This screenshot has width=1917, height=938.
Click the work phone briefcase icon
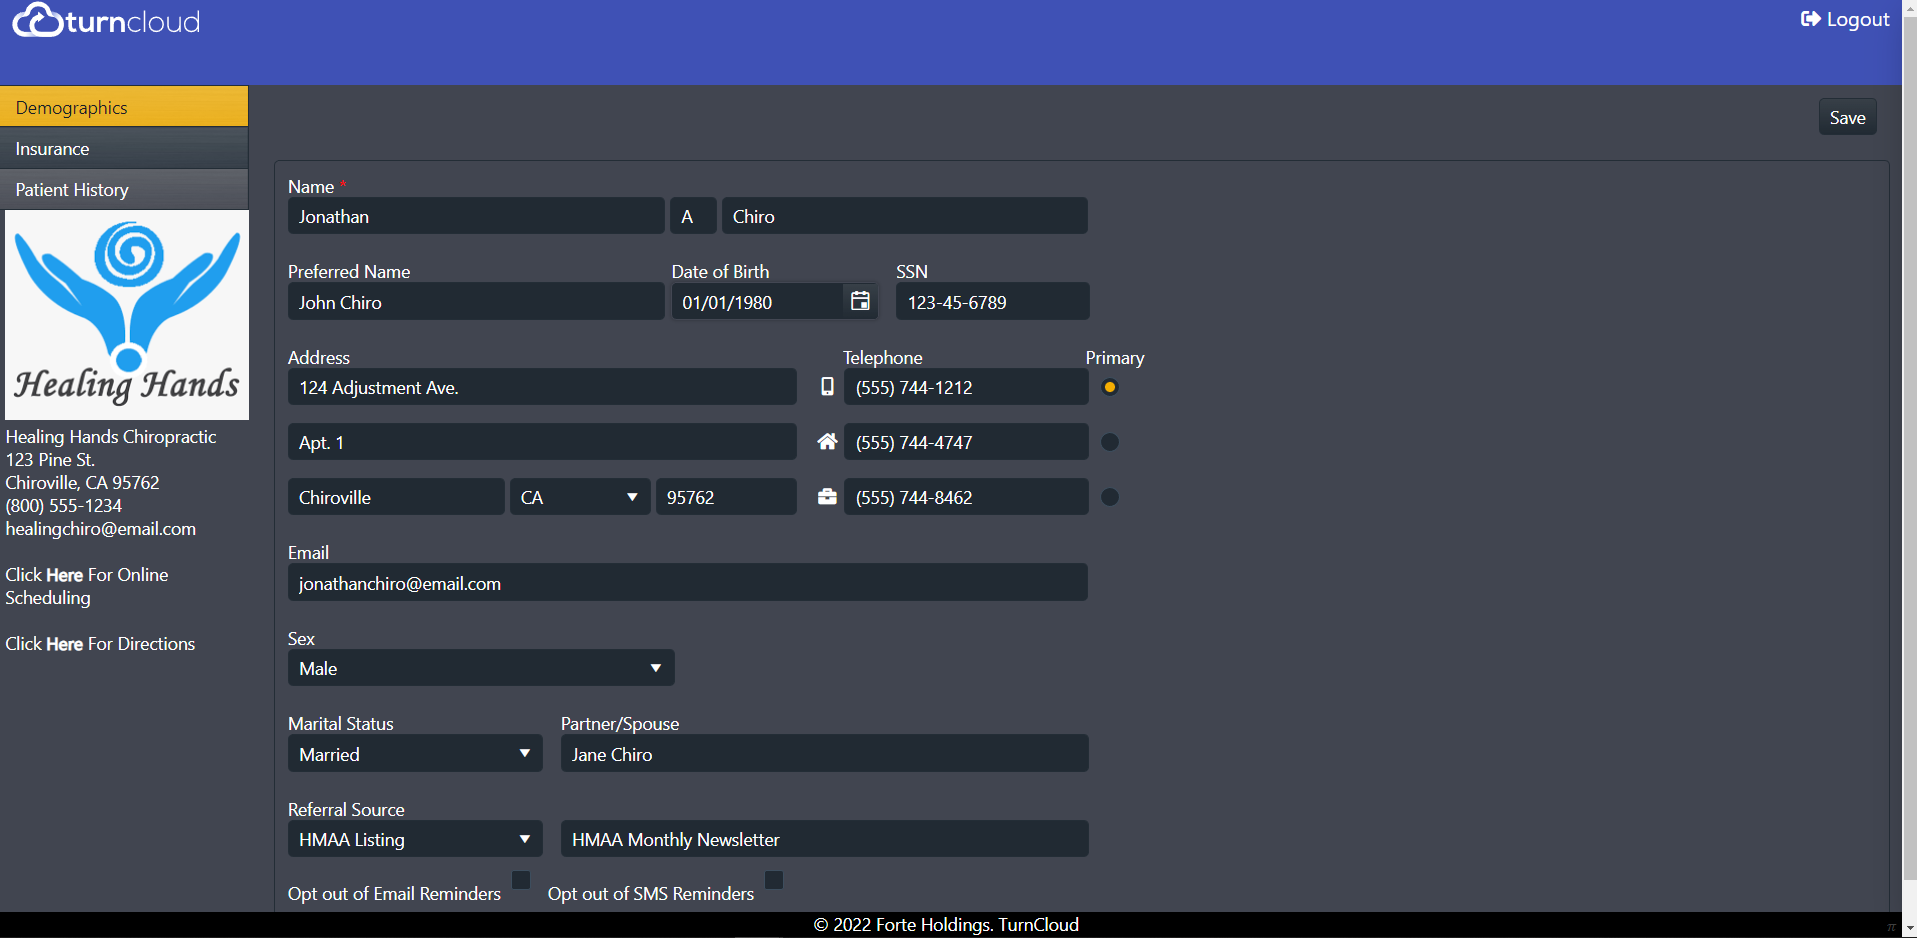(x=827, y=497)
